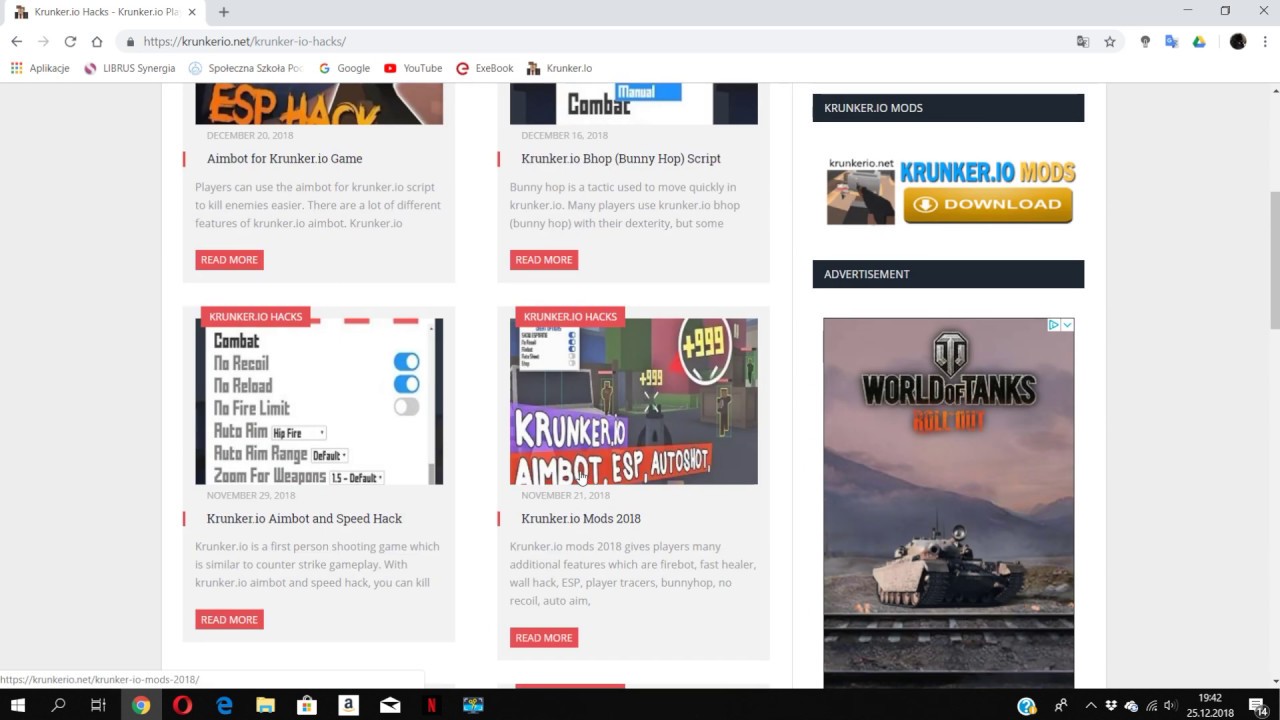Open the ESP Hack thumbnail image
This screenshot has width=1280, height=720.
point(319,104)
